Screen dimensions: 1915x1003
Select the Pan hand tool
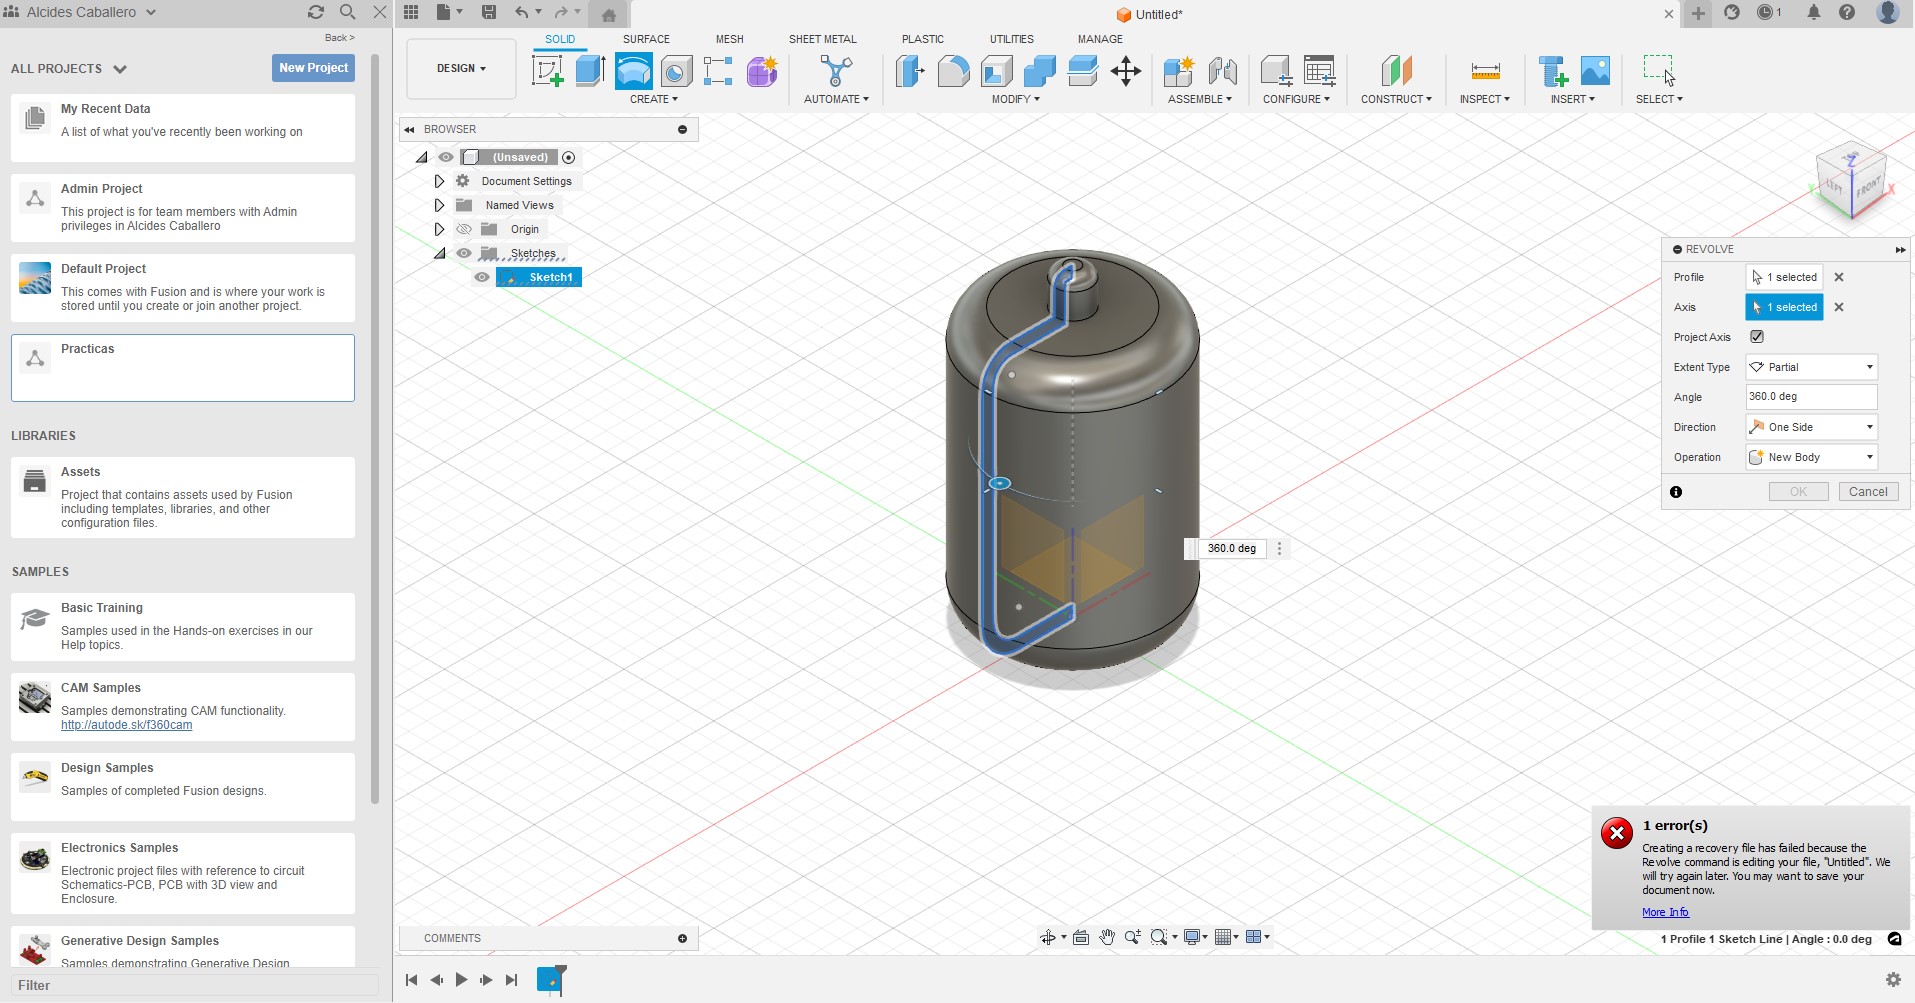click(x=1106, y=937)
